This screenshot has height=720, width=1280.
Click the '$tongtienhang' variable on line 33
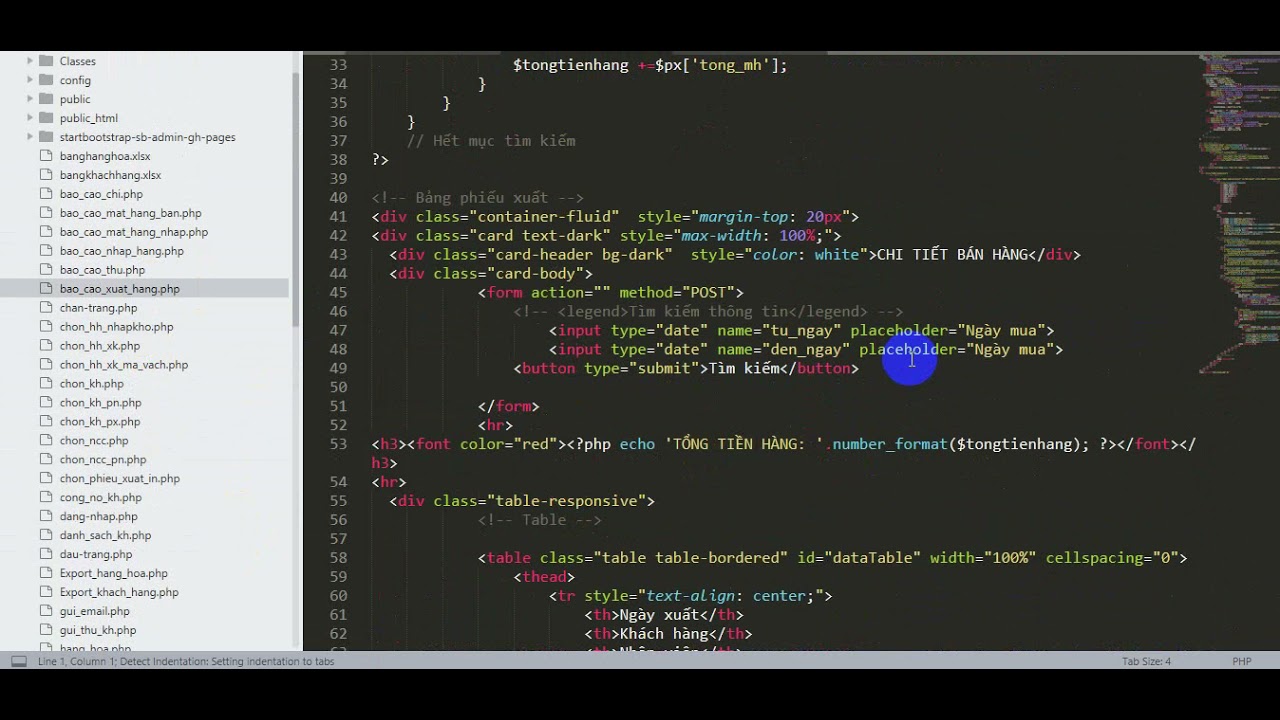tap(571, 65)
